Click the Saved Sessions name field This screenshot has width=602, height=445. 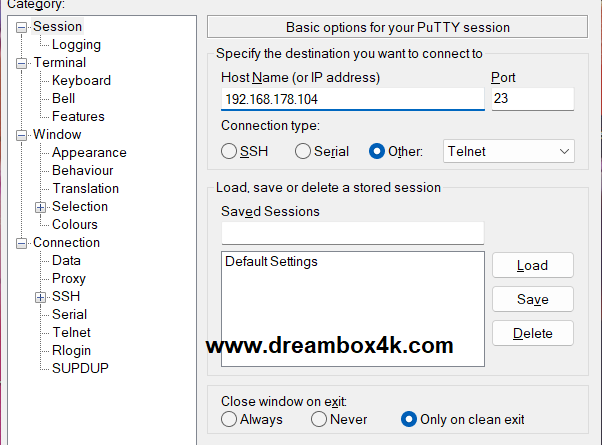(x=352, y=233)
